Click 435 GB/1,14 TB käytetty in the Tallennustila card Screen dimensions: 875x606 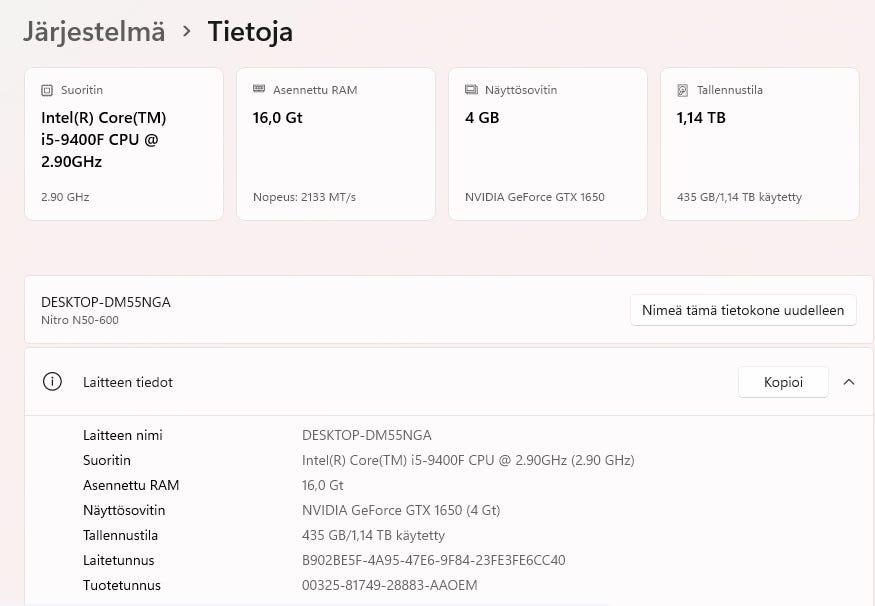tap(739, 197)
